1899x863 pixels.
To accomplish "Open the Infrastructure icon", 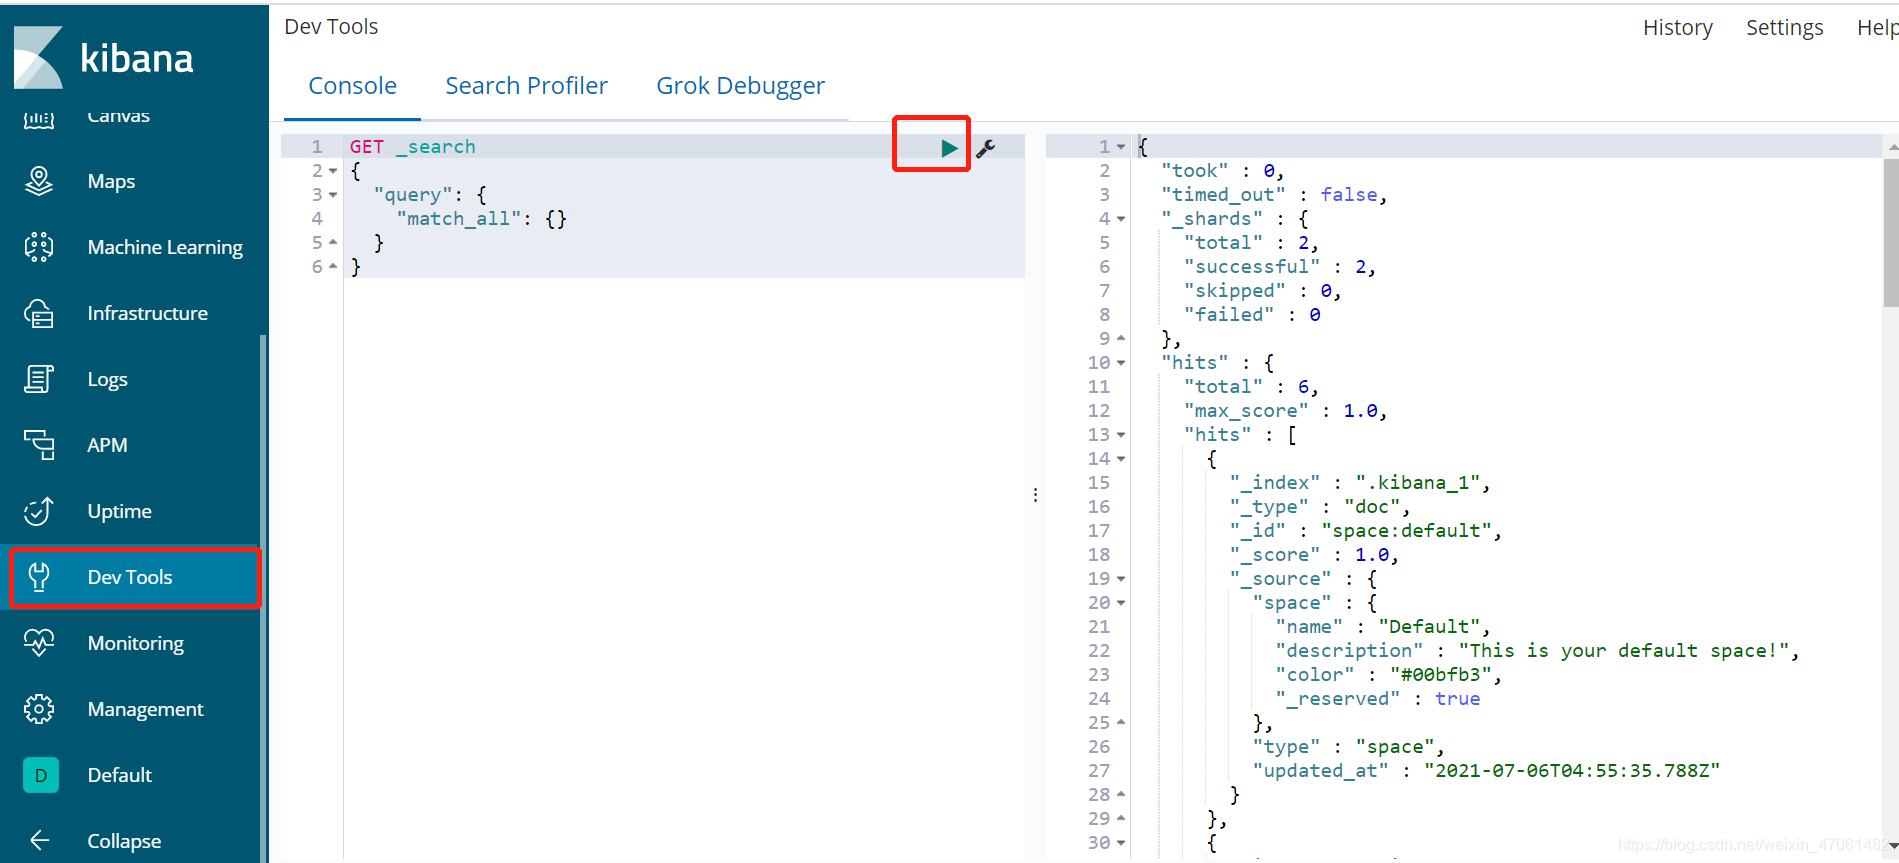I will pos(39,313).
